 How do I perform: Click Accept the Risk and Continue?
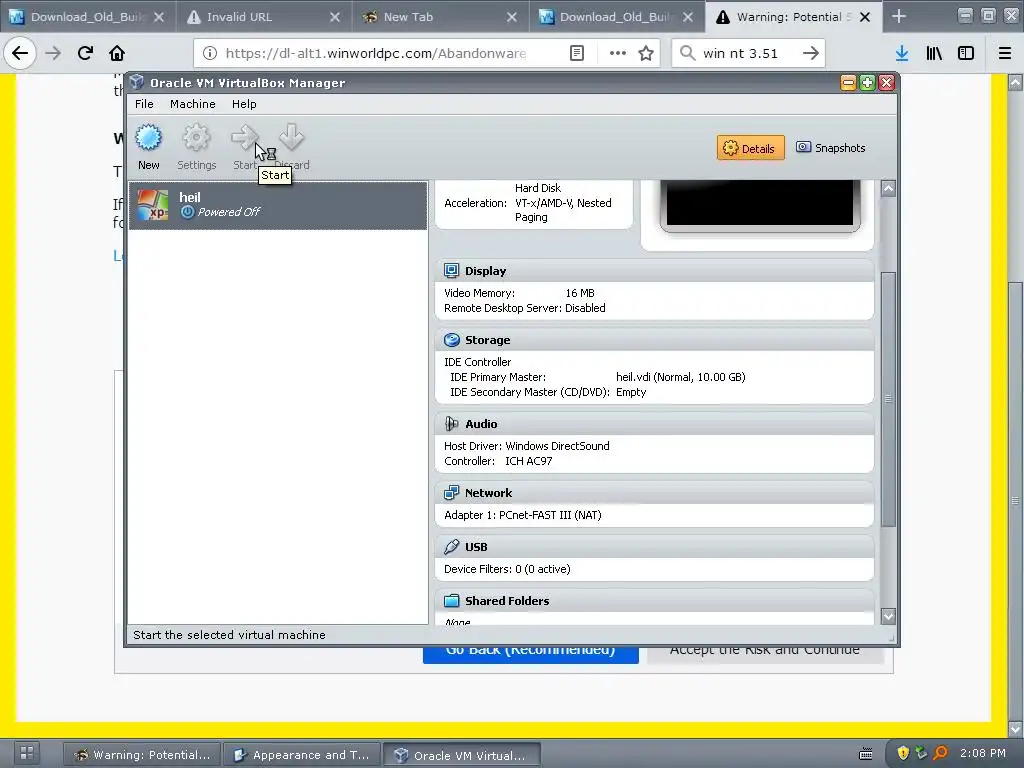pyautogui.click(x=765, y=655)
